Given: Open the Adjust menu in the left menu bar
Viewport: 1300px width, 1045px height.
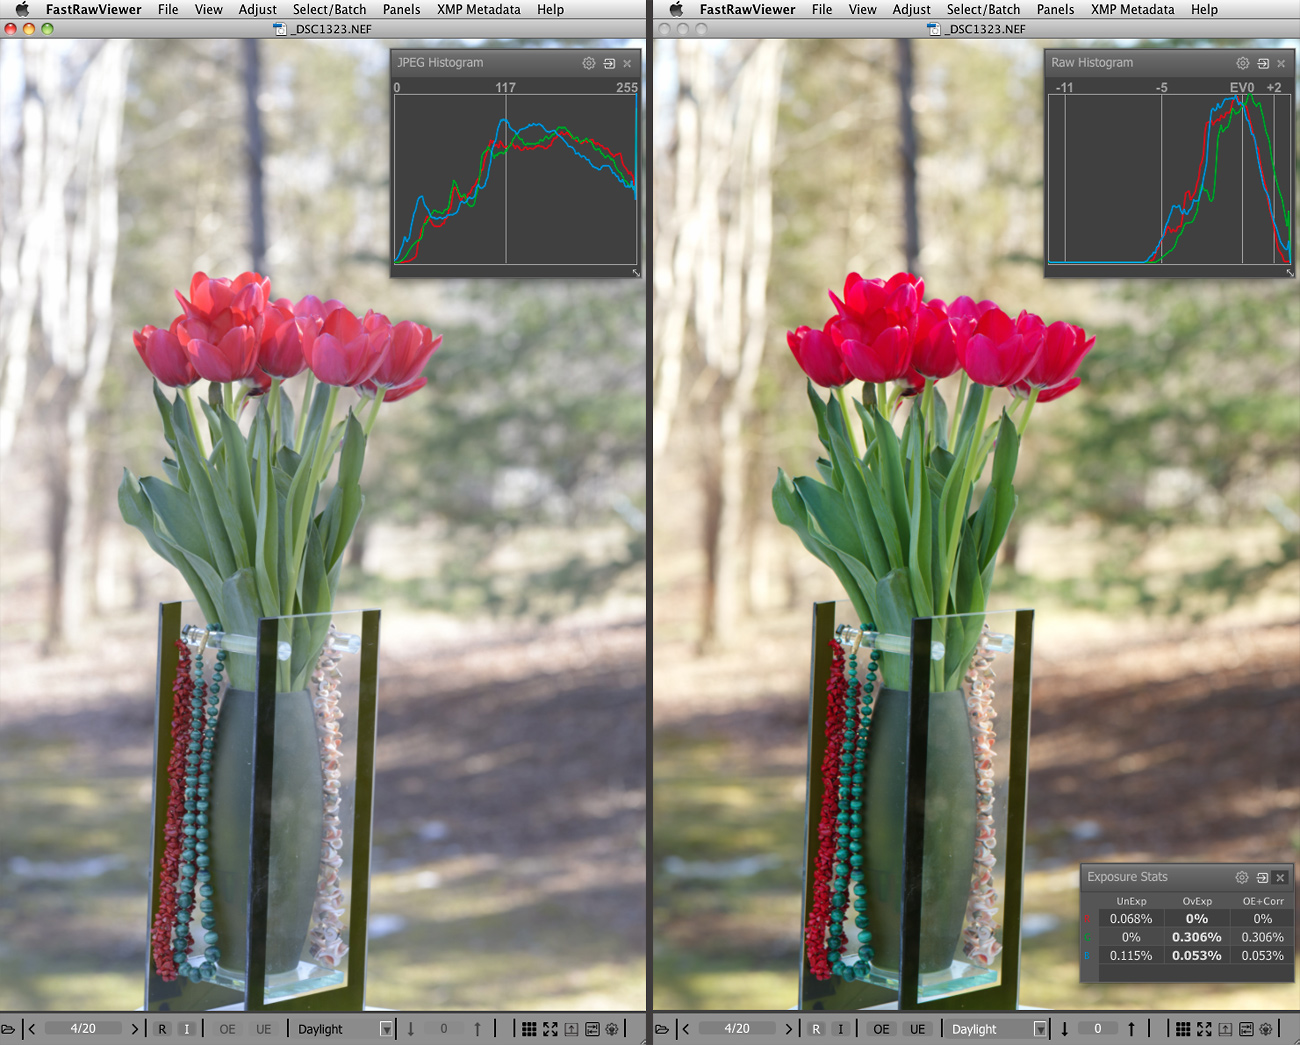Looking at the screenshot, I should (257, 9).
